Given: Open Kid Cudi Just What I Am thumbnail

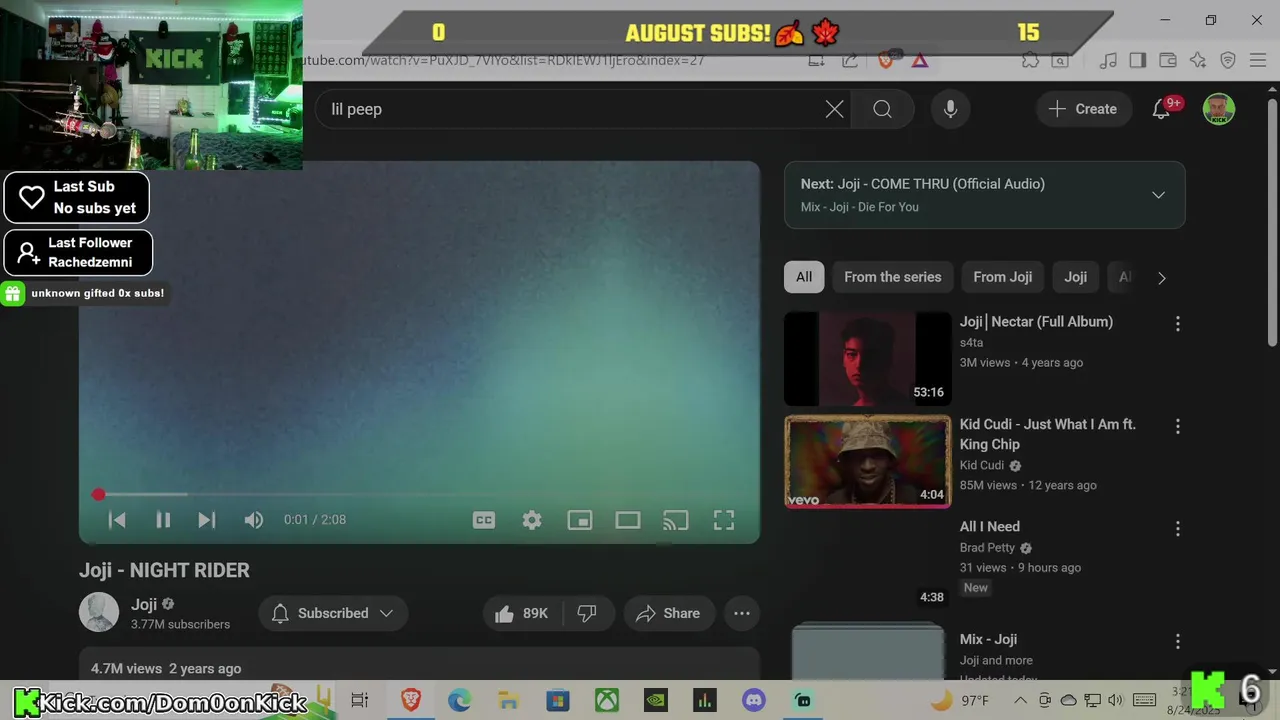Looking at the screenshot, I should tap(867, 461).
